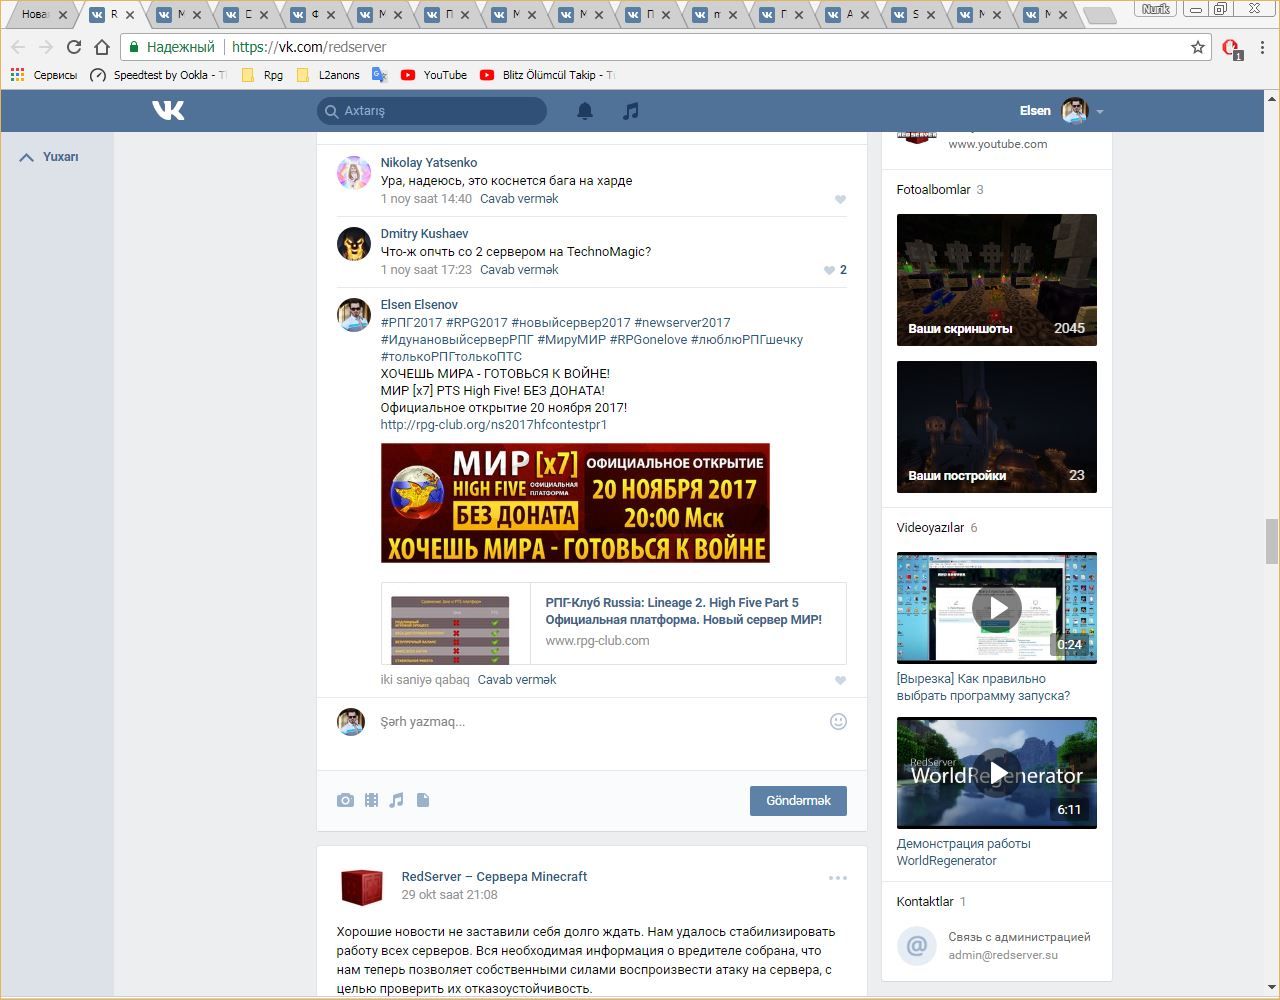
Task: Attach a photo with the camera icon
Action: pyautogui.click(x=345, y=800)
